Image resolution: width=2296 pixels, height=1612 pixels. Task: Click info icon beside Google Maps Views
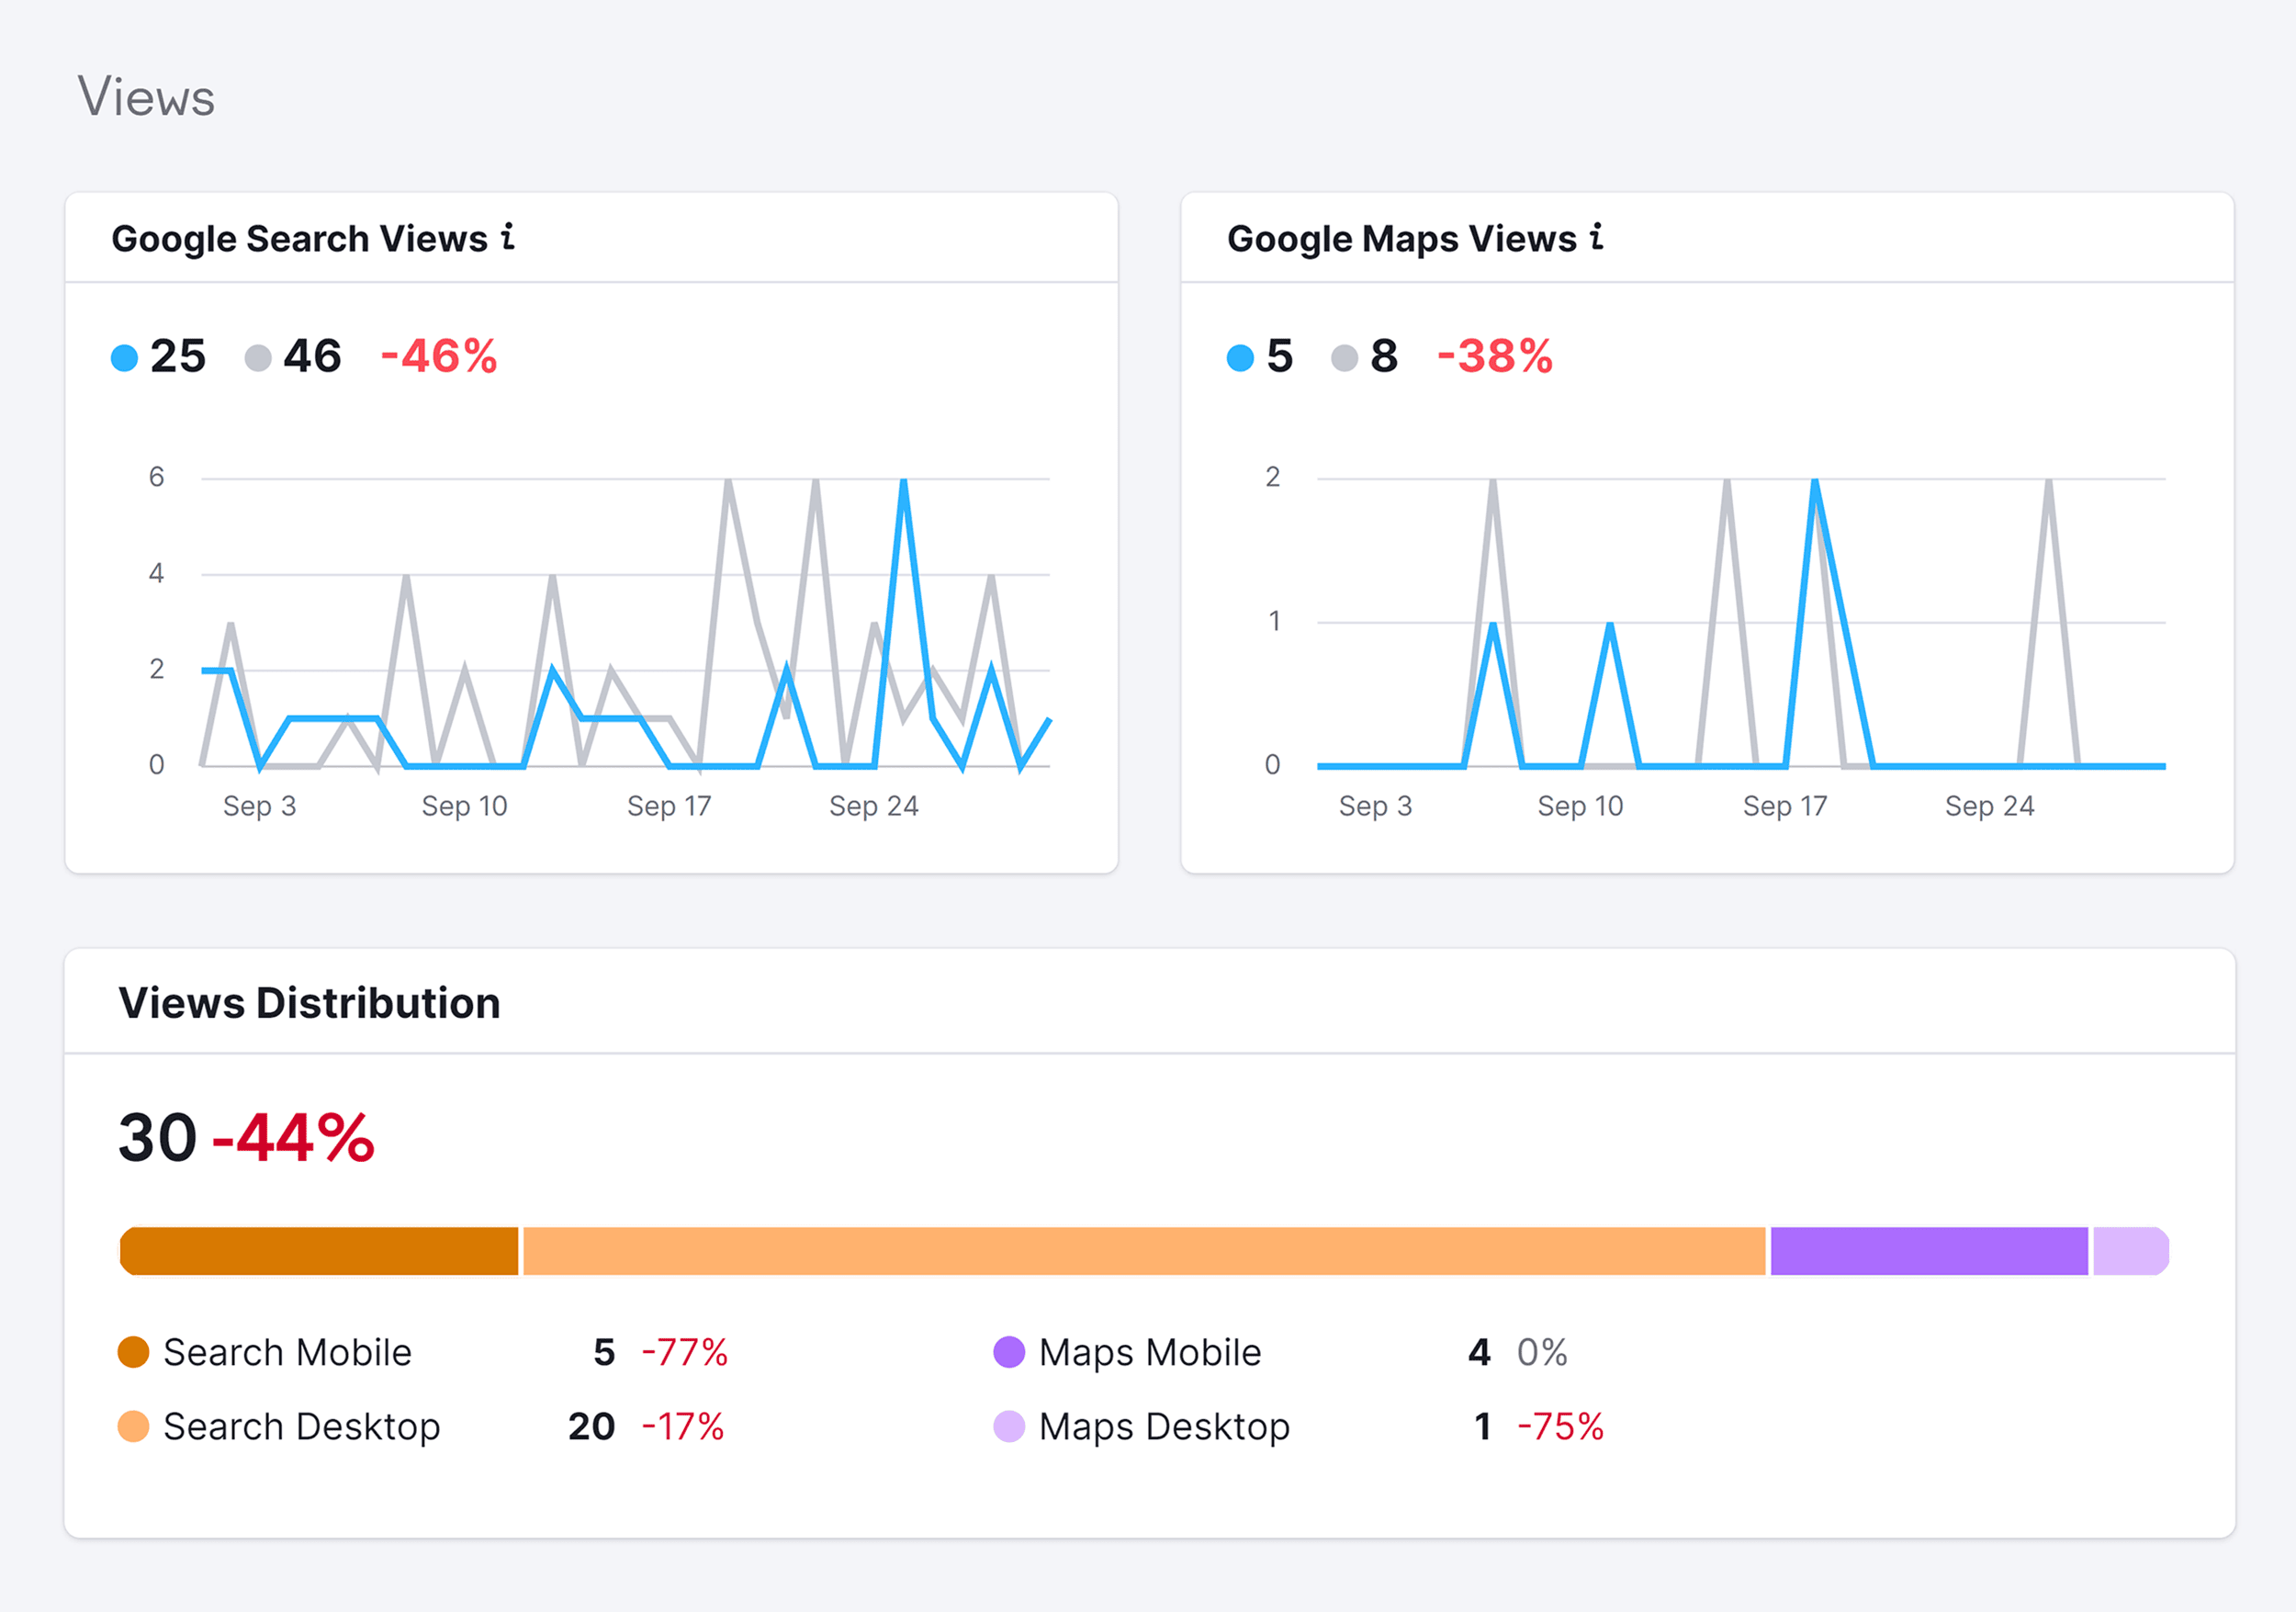(x=1596, y=237)
